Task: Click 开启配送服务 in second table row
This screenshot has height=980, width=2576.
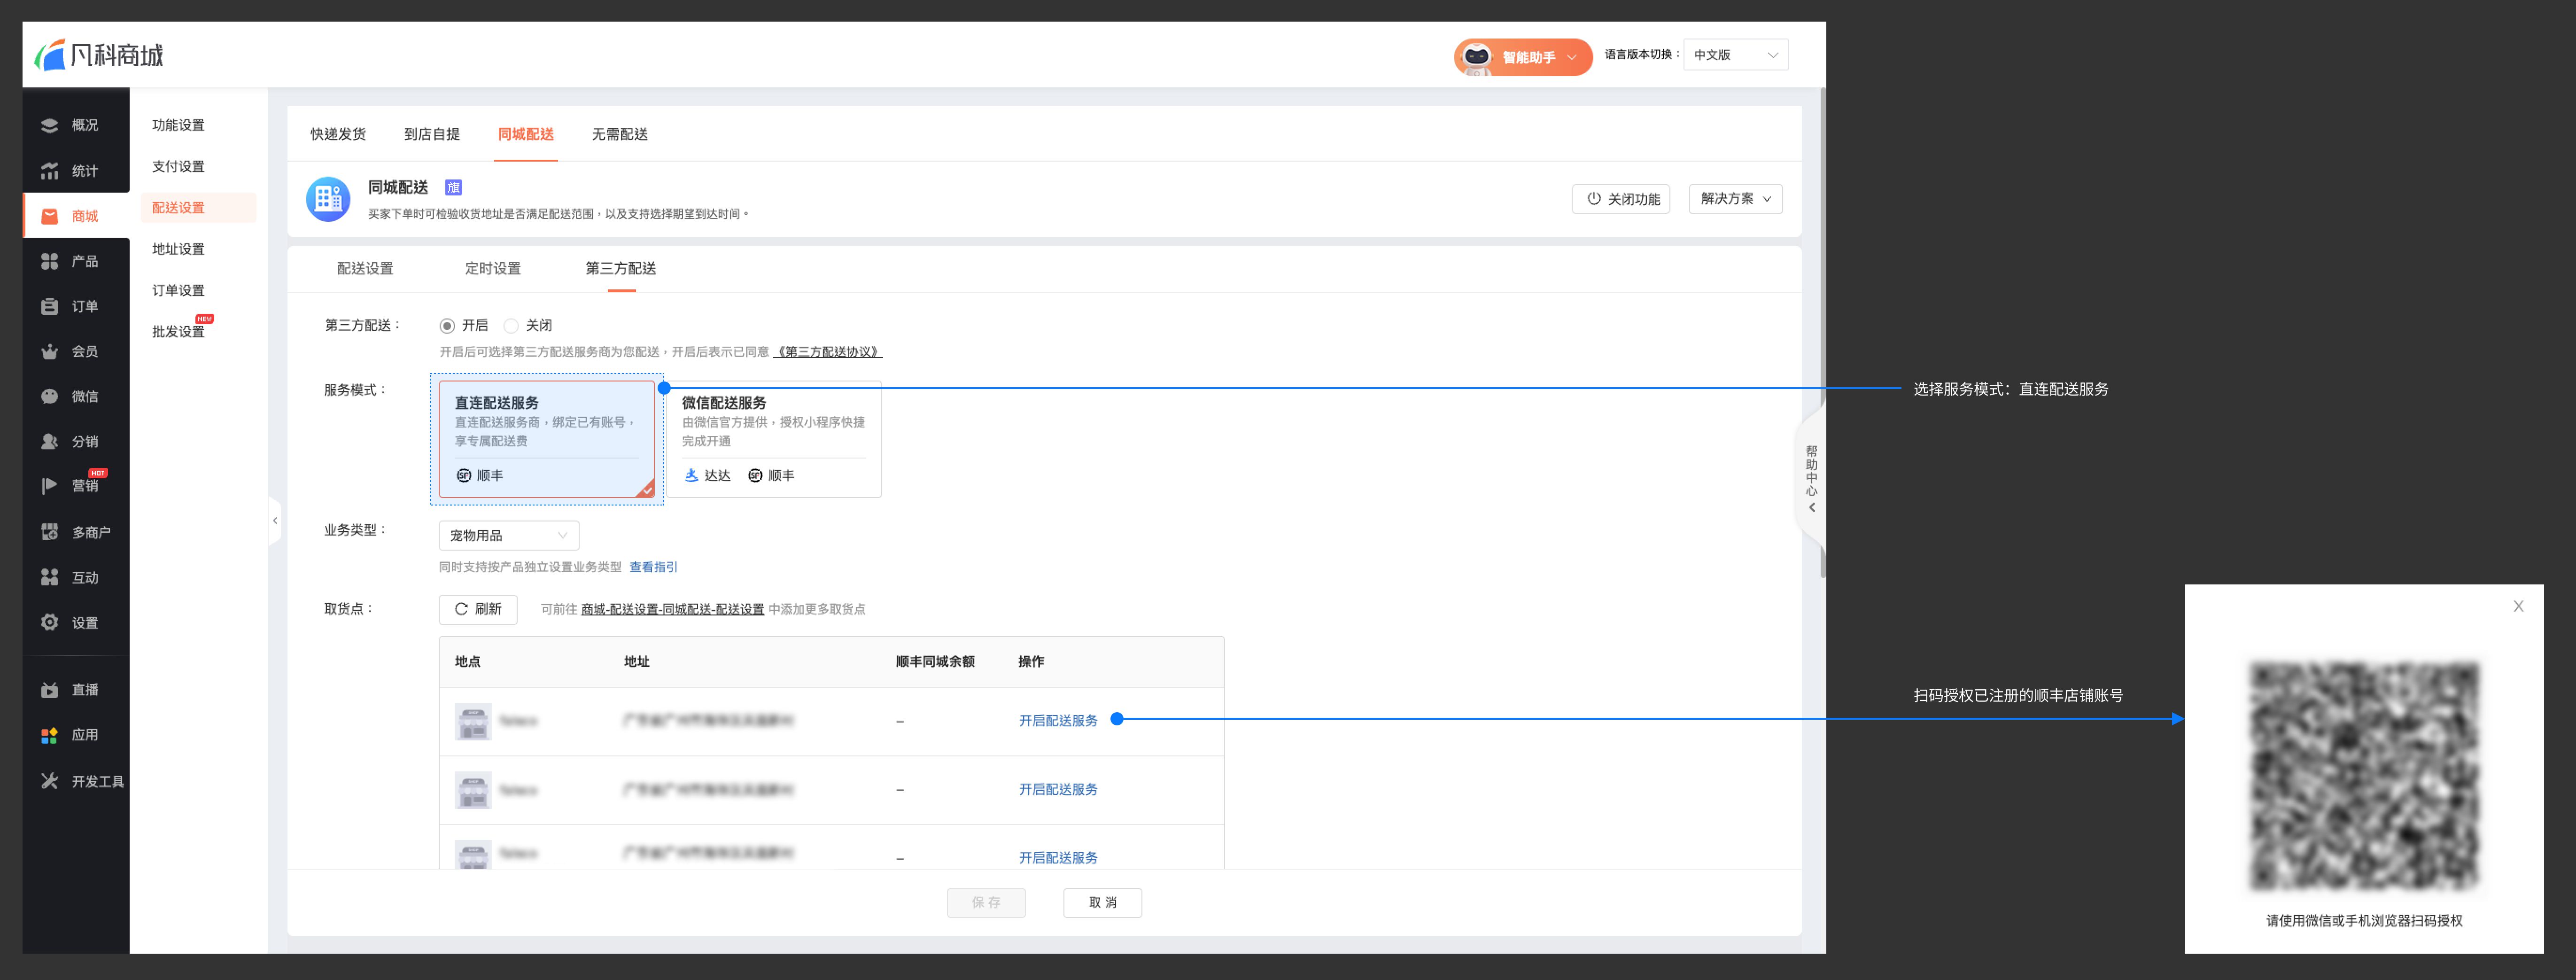Action: tap(1058, 790)
